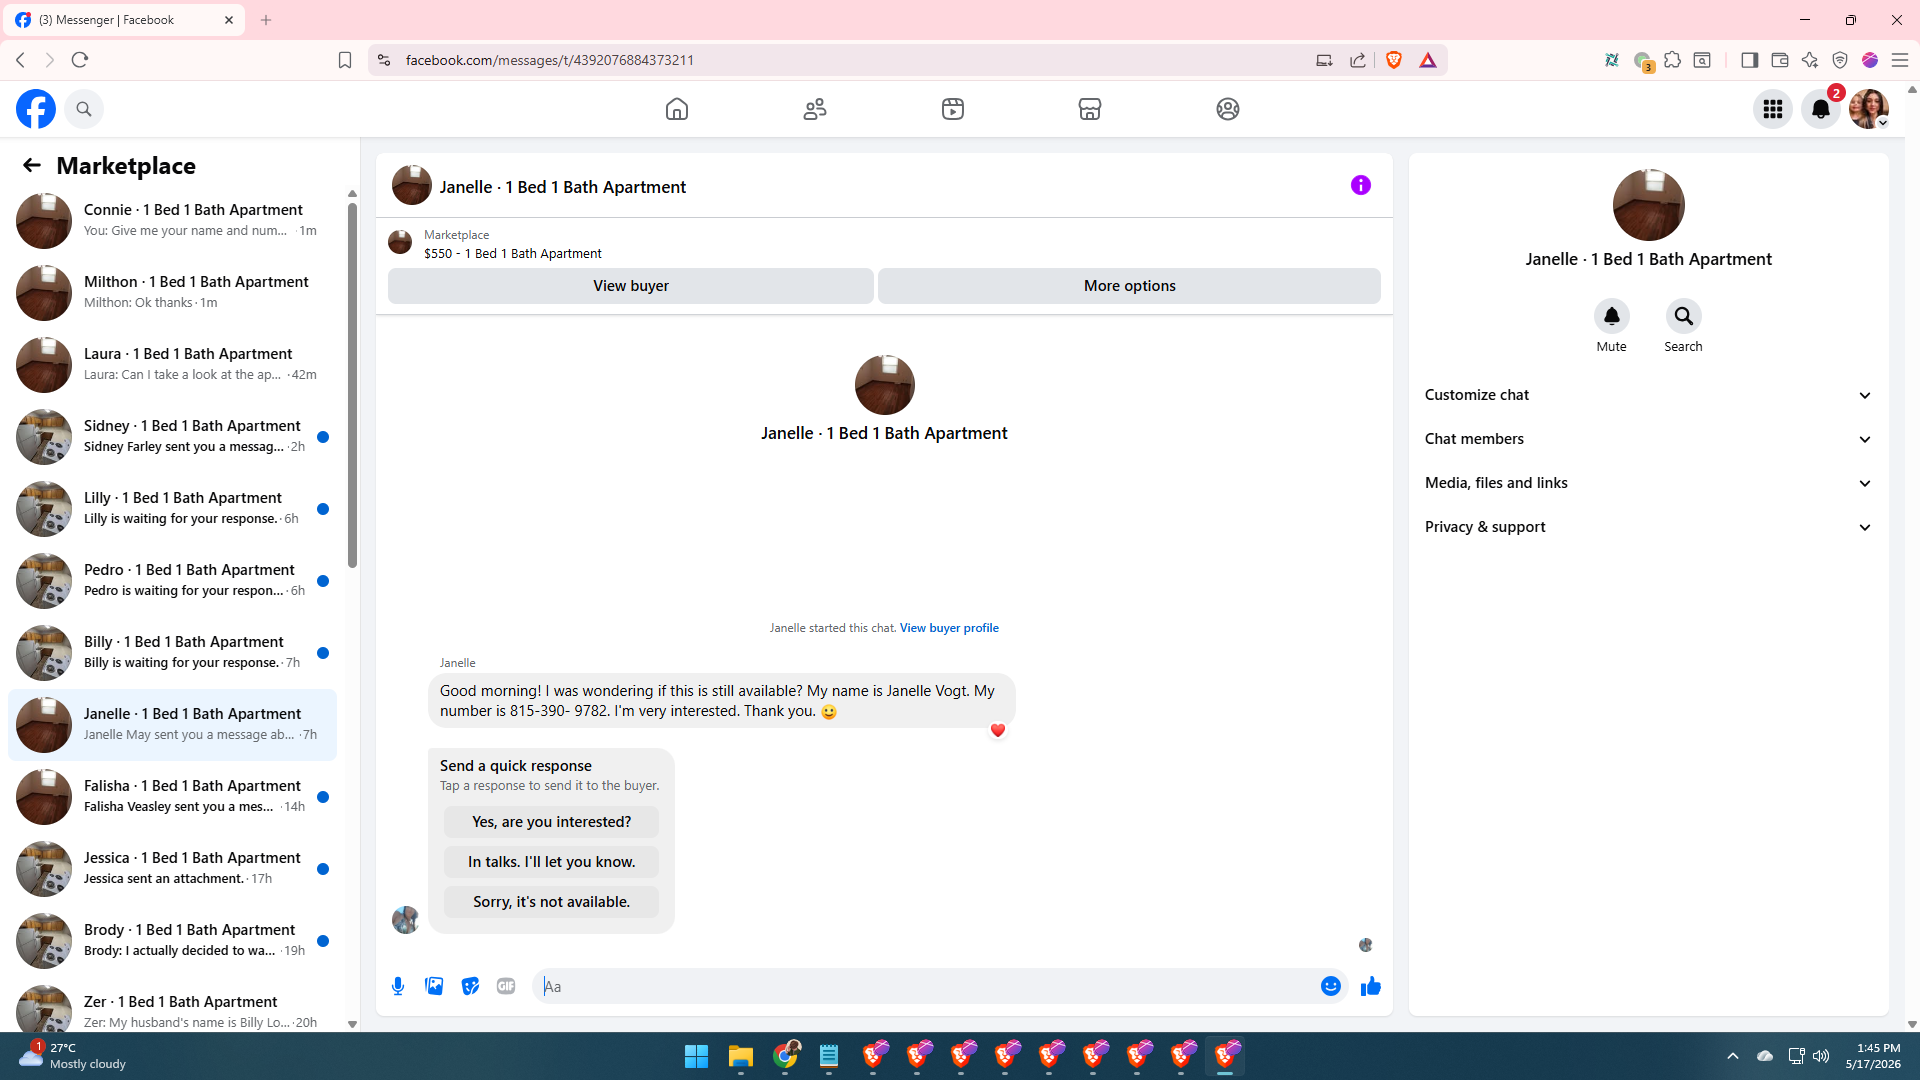
Task: Click the Messenger | Facebook browser tab
Action: click(x=124, y=20)
